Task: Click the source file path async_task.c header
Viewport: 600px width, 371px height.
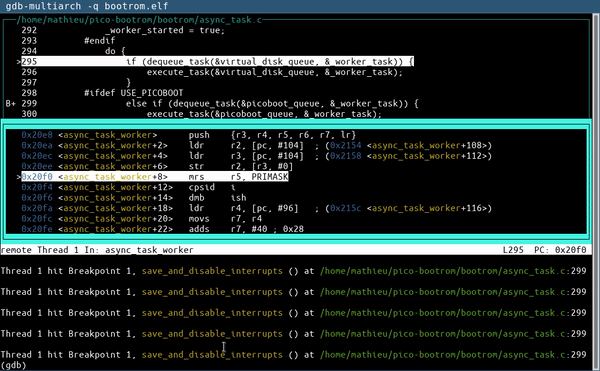Action: point(139,20)
